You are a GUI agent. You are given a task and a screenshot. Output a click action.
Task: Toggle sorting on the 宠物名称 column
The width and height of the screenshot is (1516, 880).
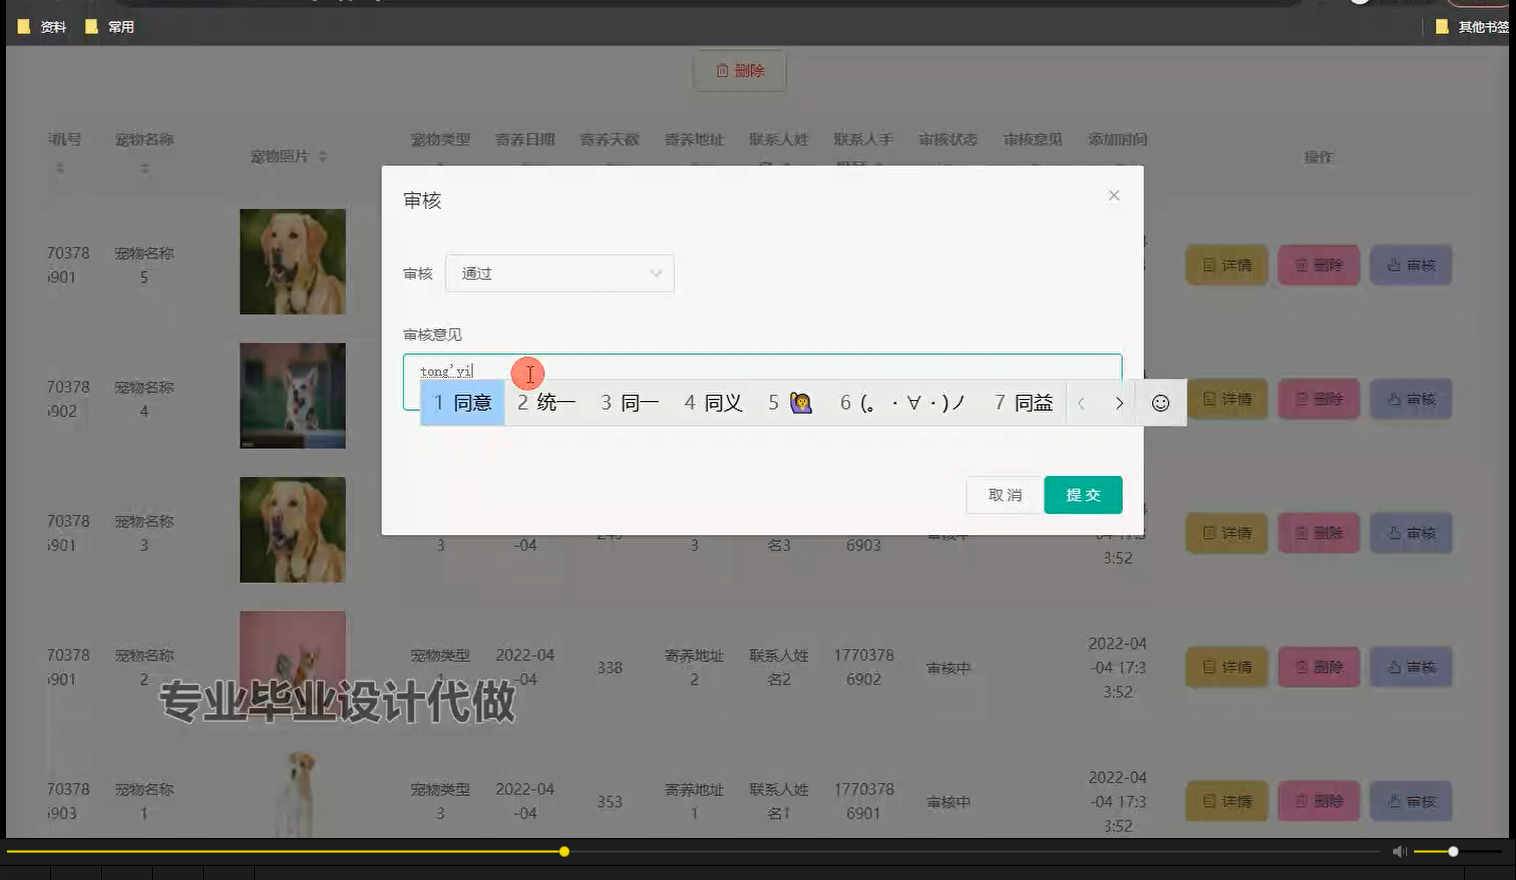pos(146,169)
